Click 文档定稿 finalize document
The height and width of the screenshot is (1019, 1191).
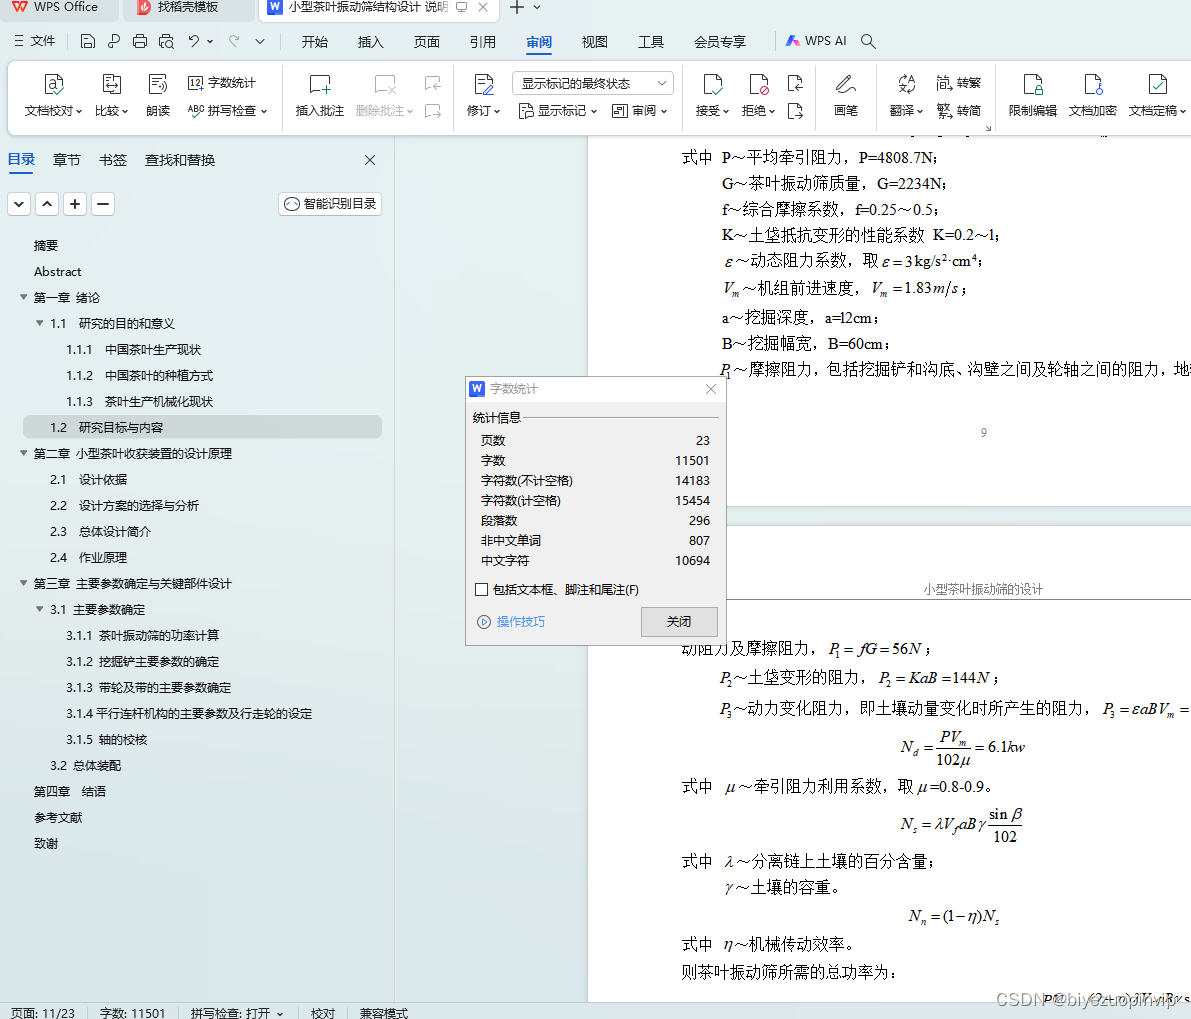click(x=1157, y=96)
